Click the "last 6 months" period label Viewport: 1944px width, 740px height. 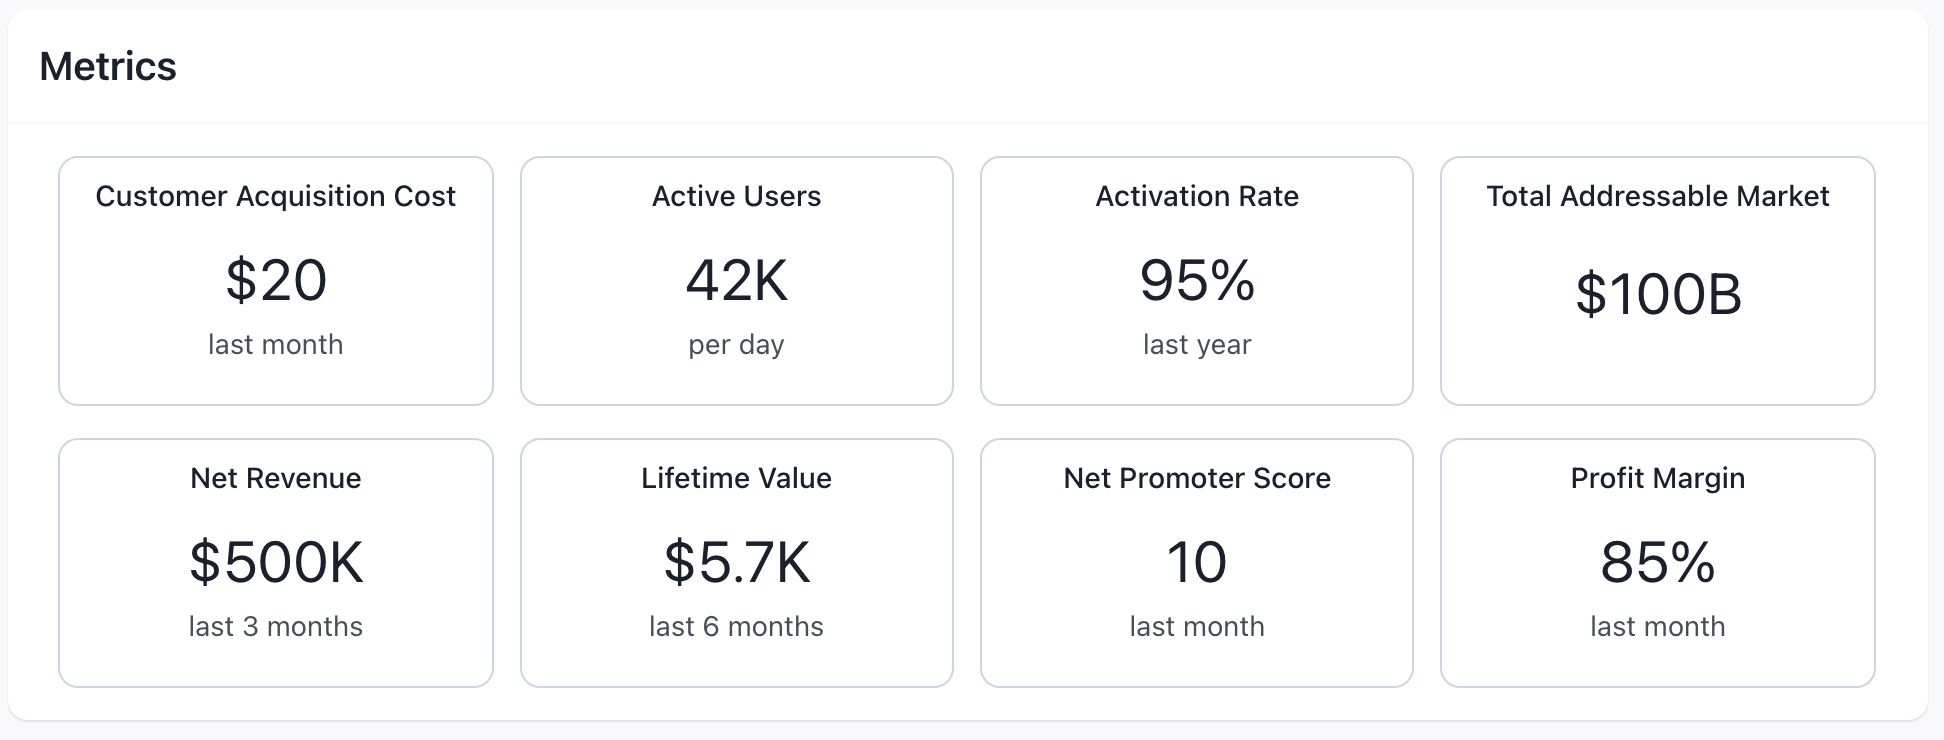click(736, 626)
